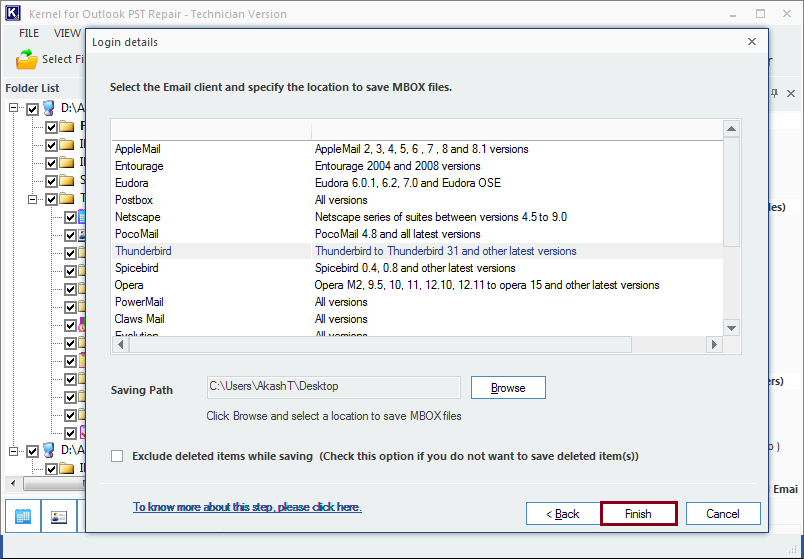Click the pin icon of the right panel
804x559 pixels.
774,93
